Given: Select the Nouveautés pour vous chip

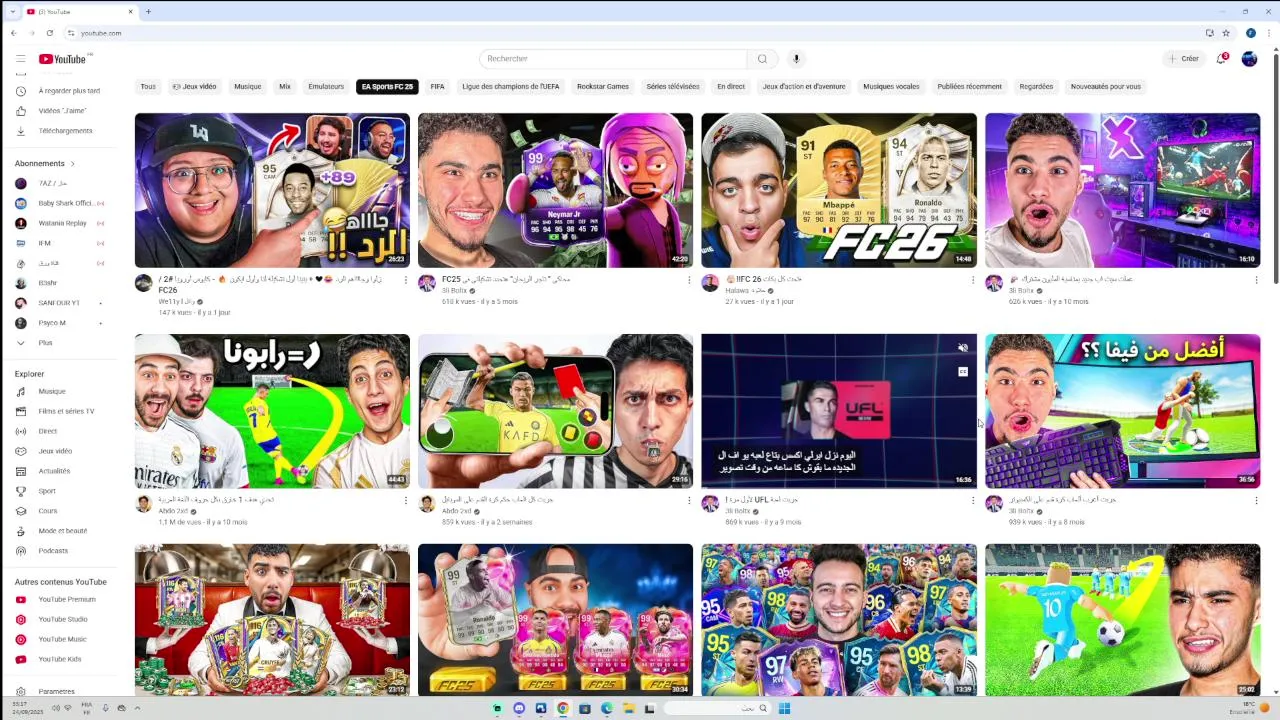Looking at the screenshot, I should (x=1106, y=87).
